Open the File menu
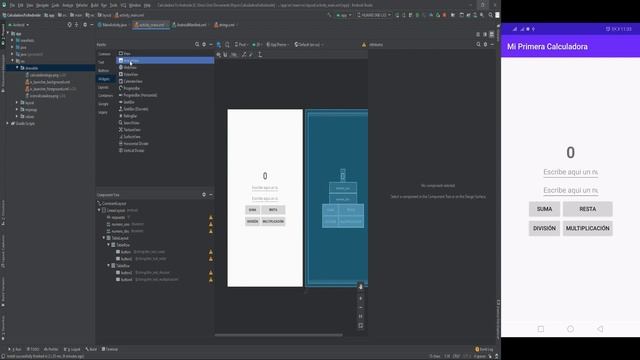The height and width of the screenshot is (360, 640). click(x=12, y=5)
